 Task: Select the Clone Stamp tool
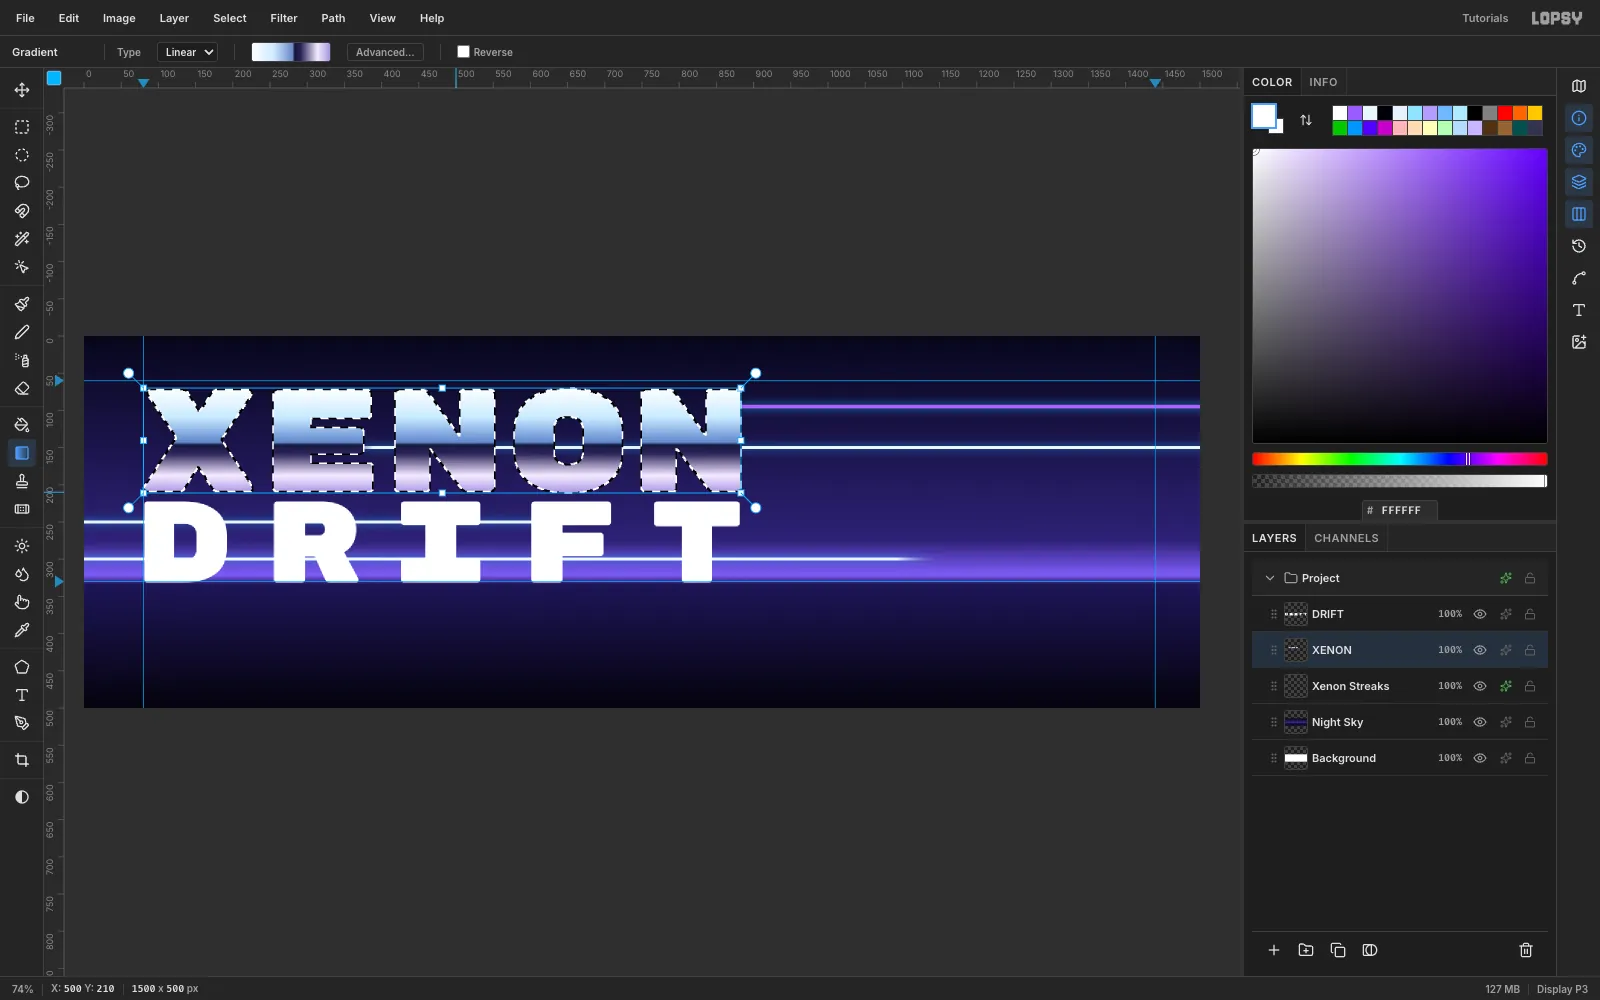(22, 481)
